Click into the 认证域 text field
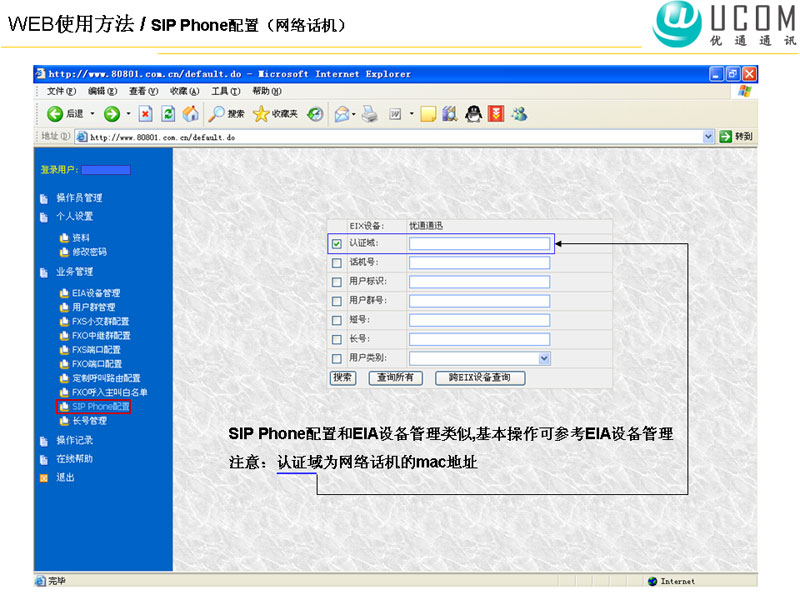 [x=479, y=244]
